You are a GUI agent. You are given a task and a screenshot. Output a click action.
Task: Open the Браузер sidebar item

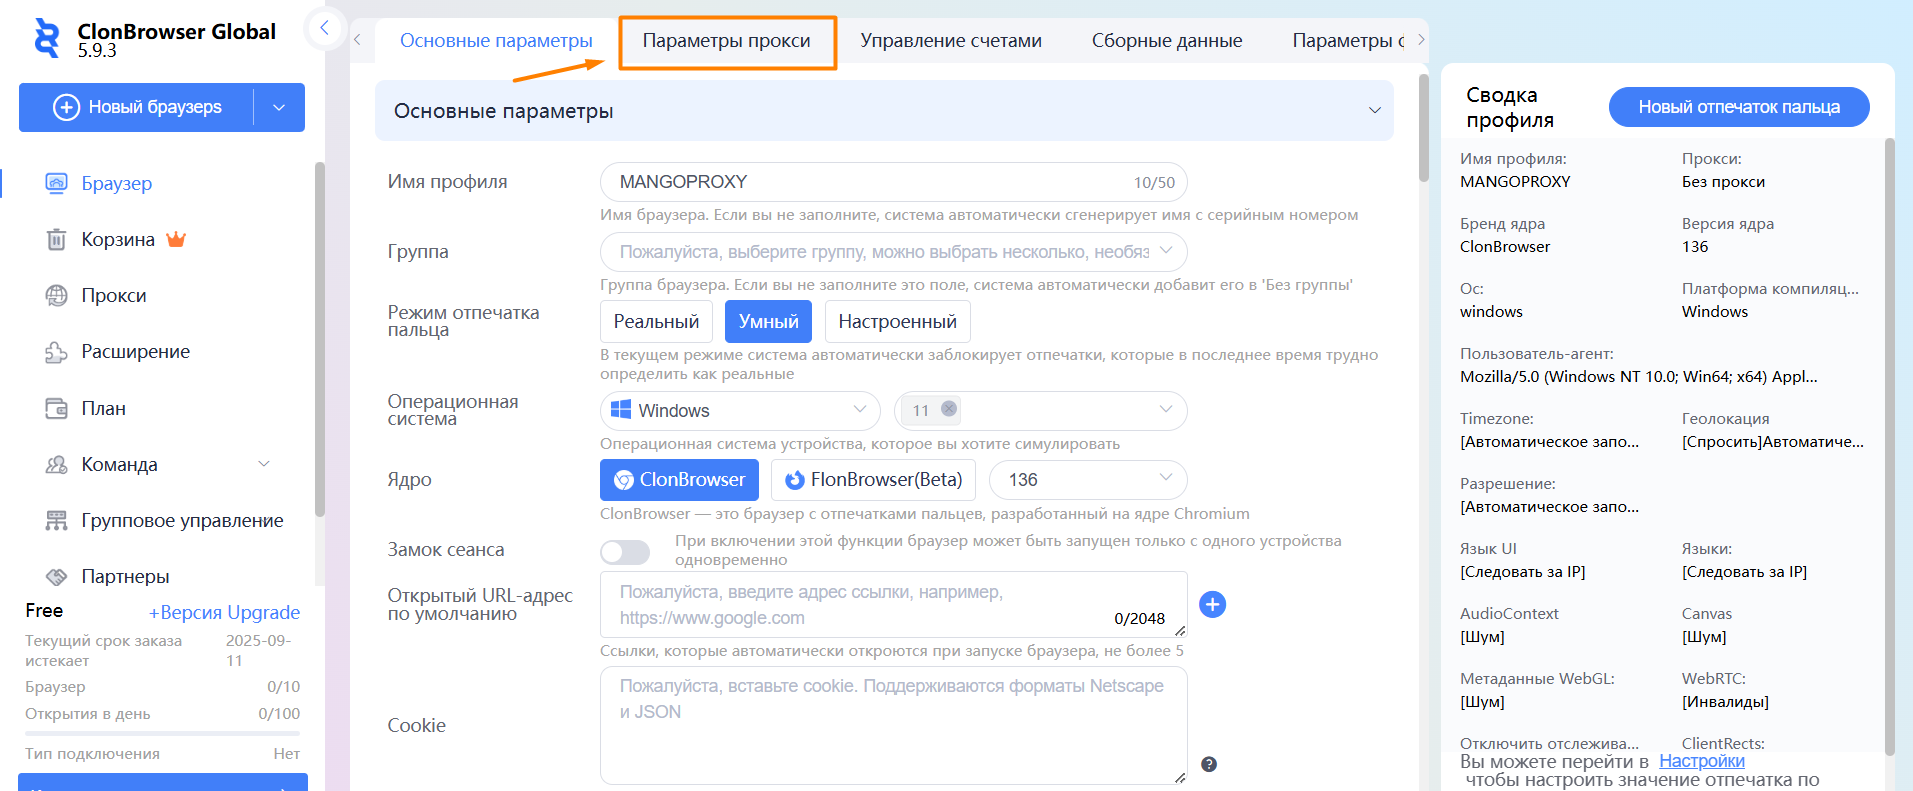pos(117,183)
